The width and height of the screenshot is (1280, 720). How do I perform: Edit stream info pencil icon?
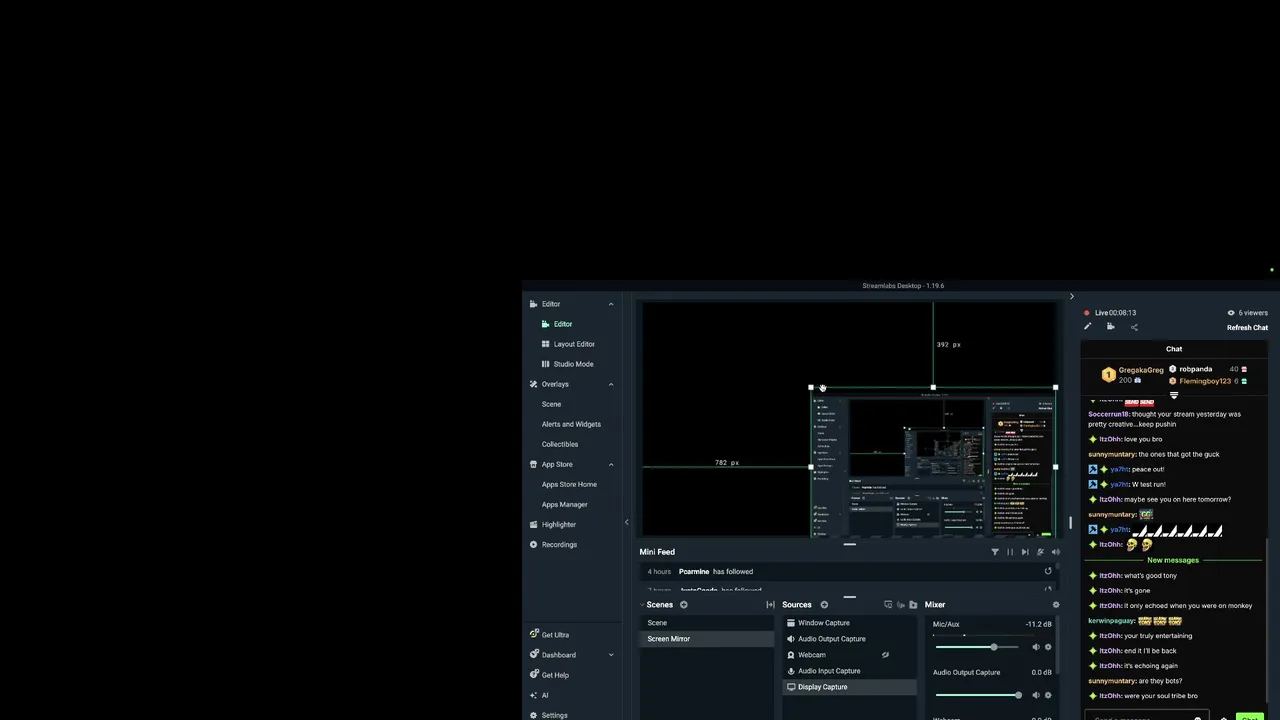[1088, 327]
